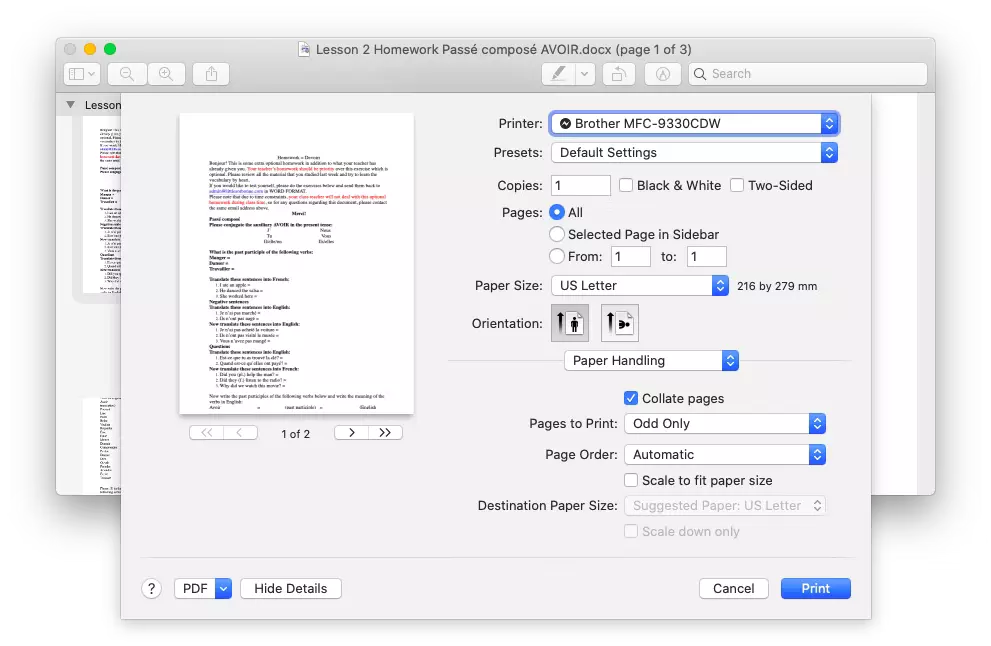
Task: Go to first preview page
Action: click(x=206, y=433)
